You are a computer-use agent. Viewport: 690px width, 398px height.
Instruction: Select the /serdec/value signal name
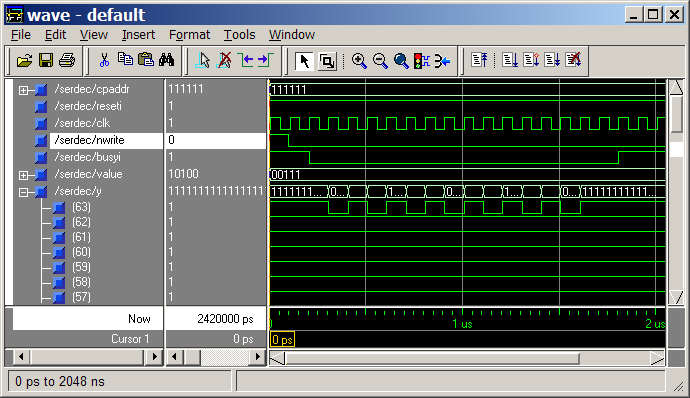click(88, 174)
